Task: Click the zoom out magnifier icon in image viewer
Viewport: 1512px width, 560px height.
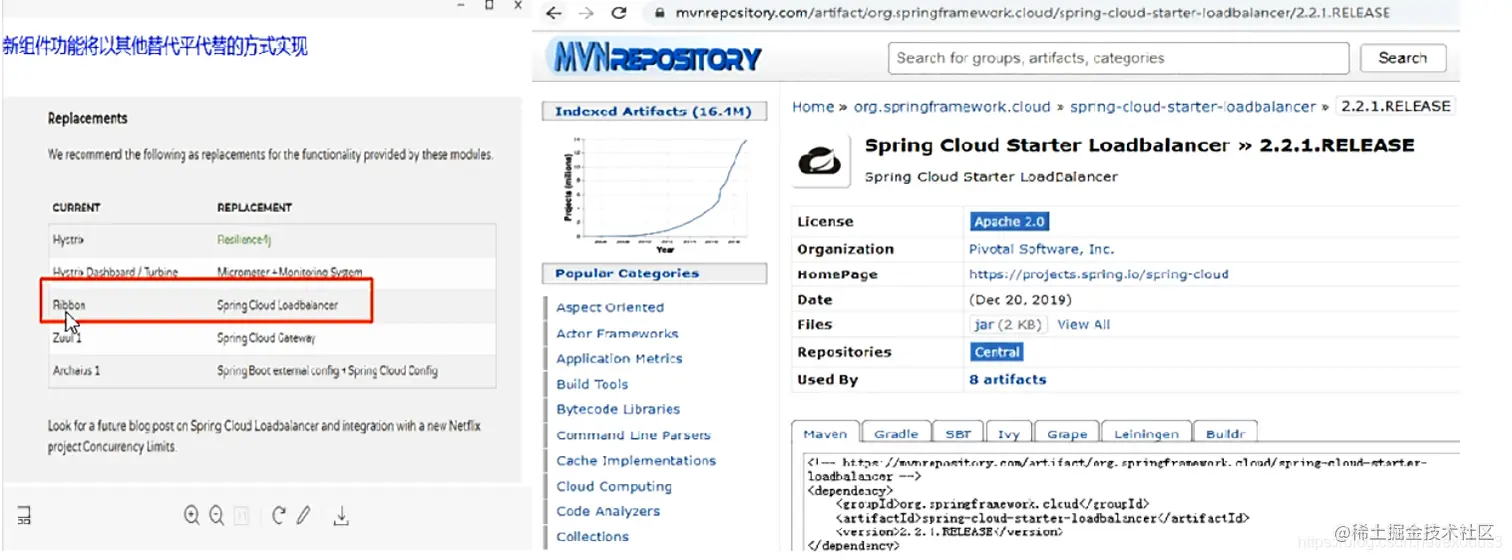Action: click(216, 516)
